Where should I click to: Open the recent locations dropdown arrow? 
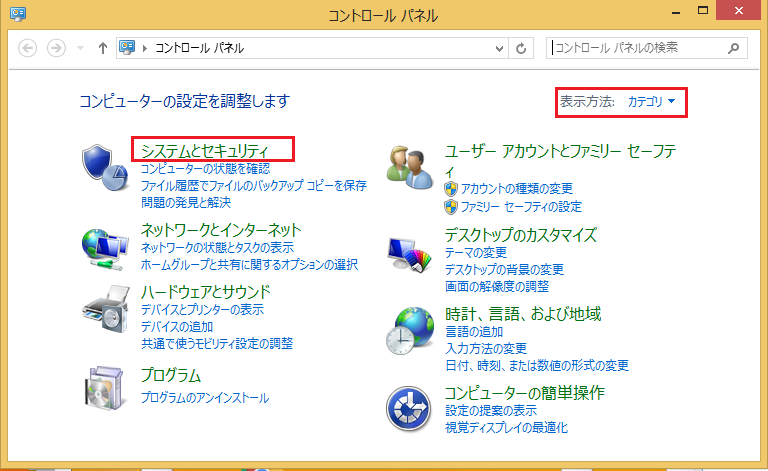pos(80,48)
